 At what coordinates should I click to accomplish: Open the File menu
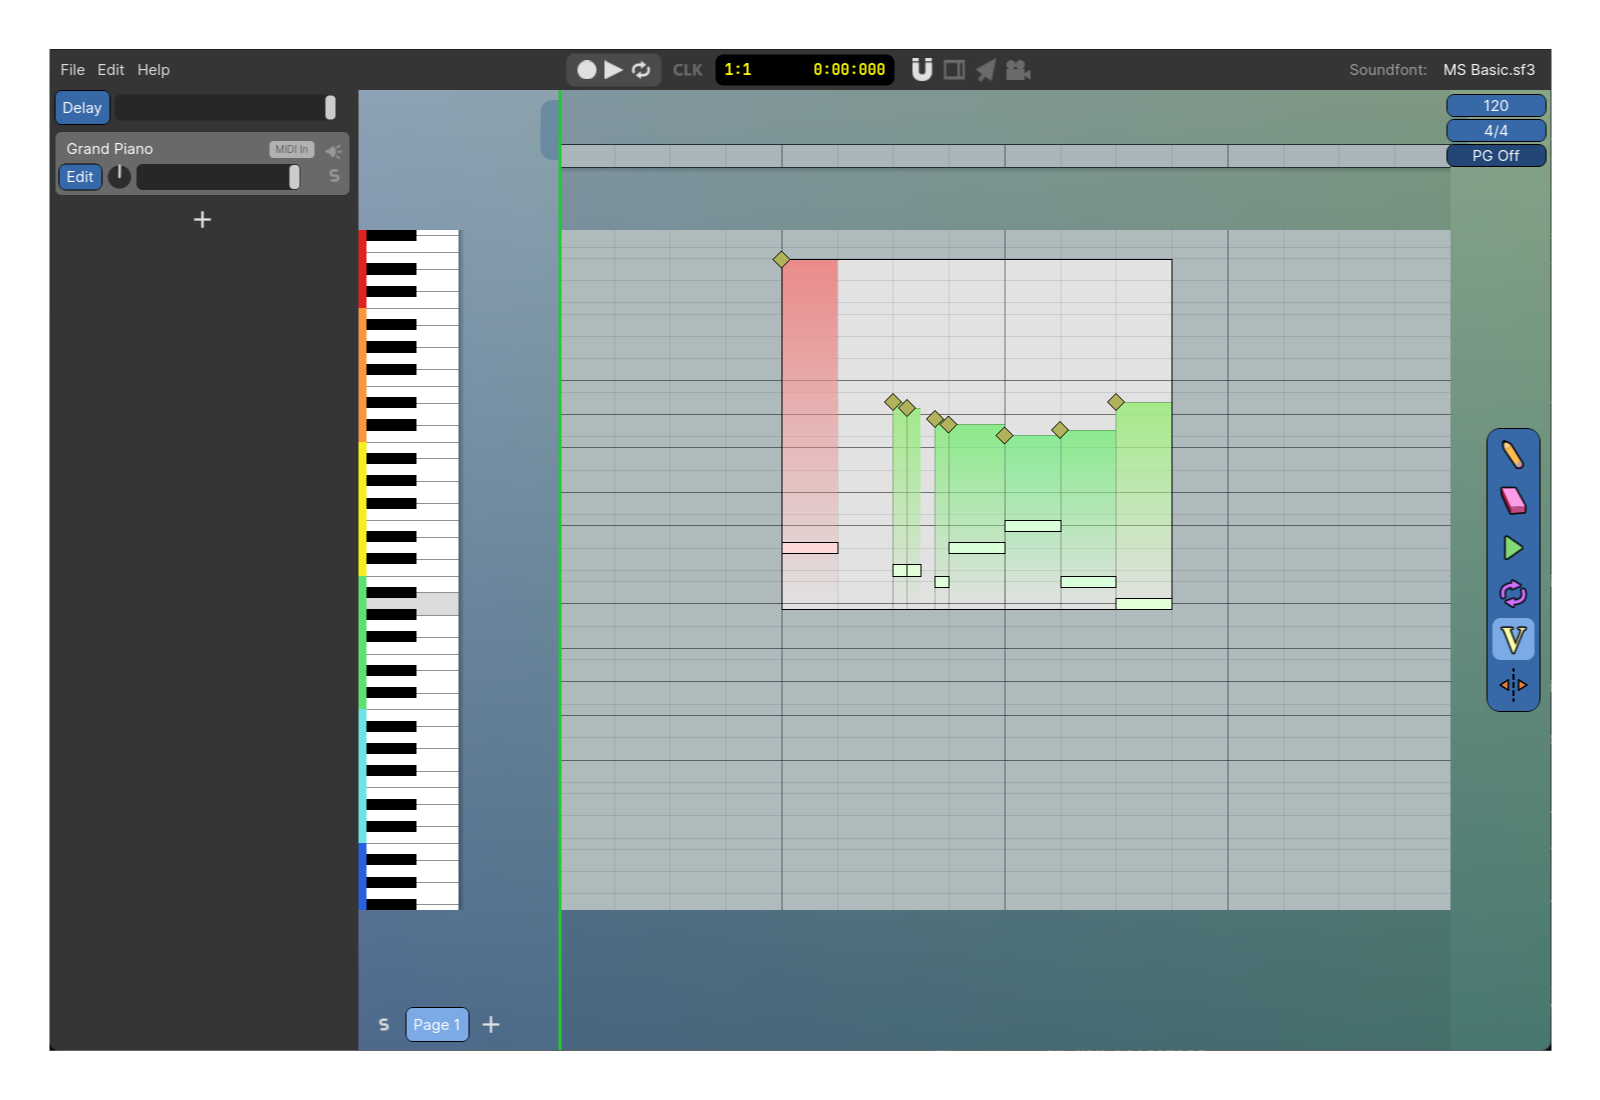click(x=72, y=70)
